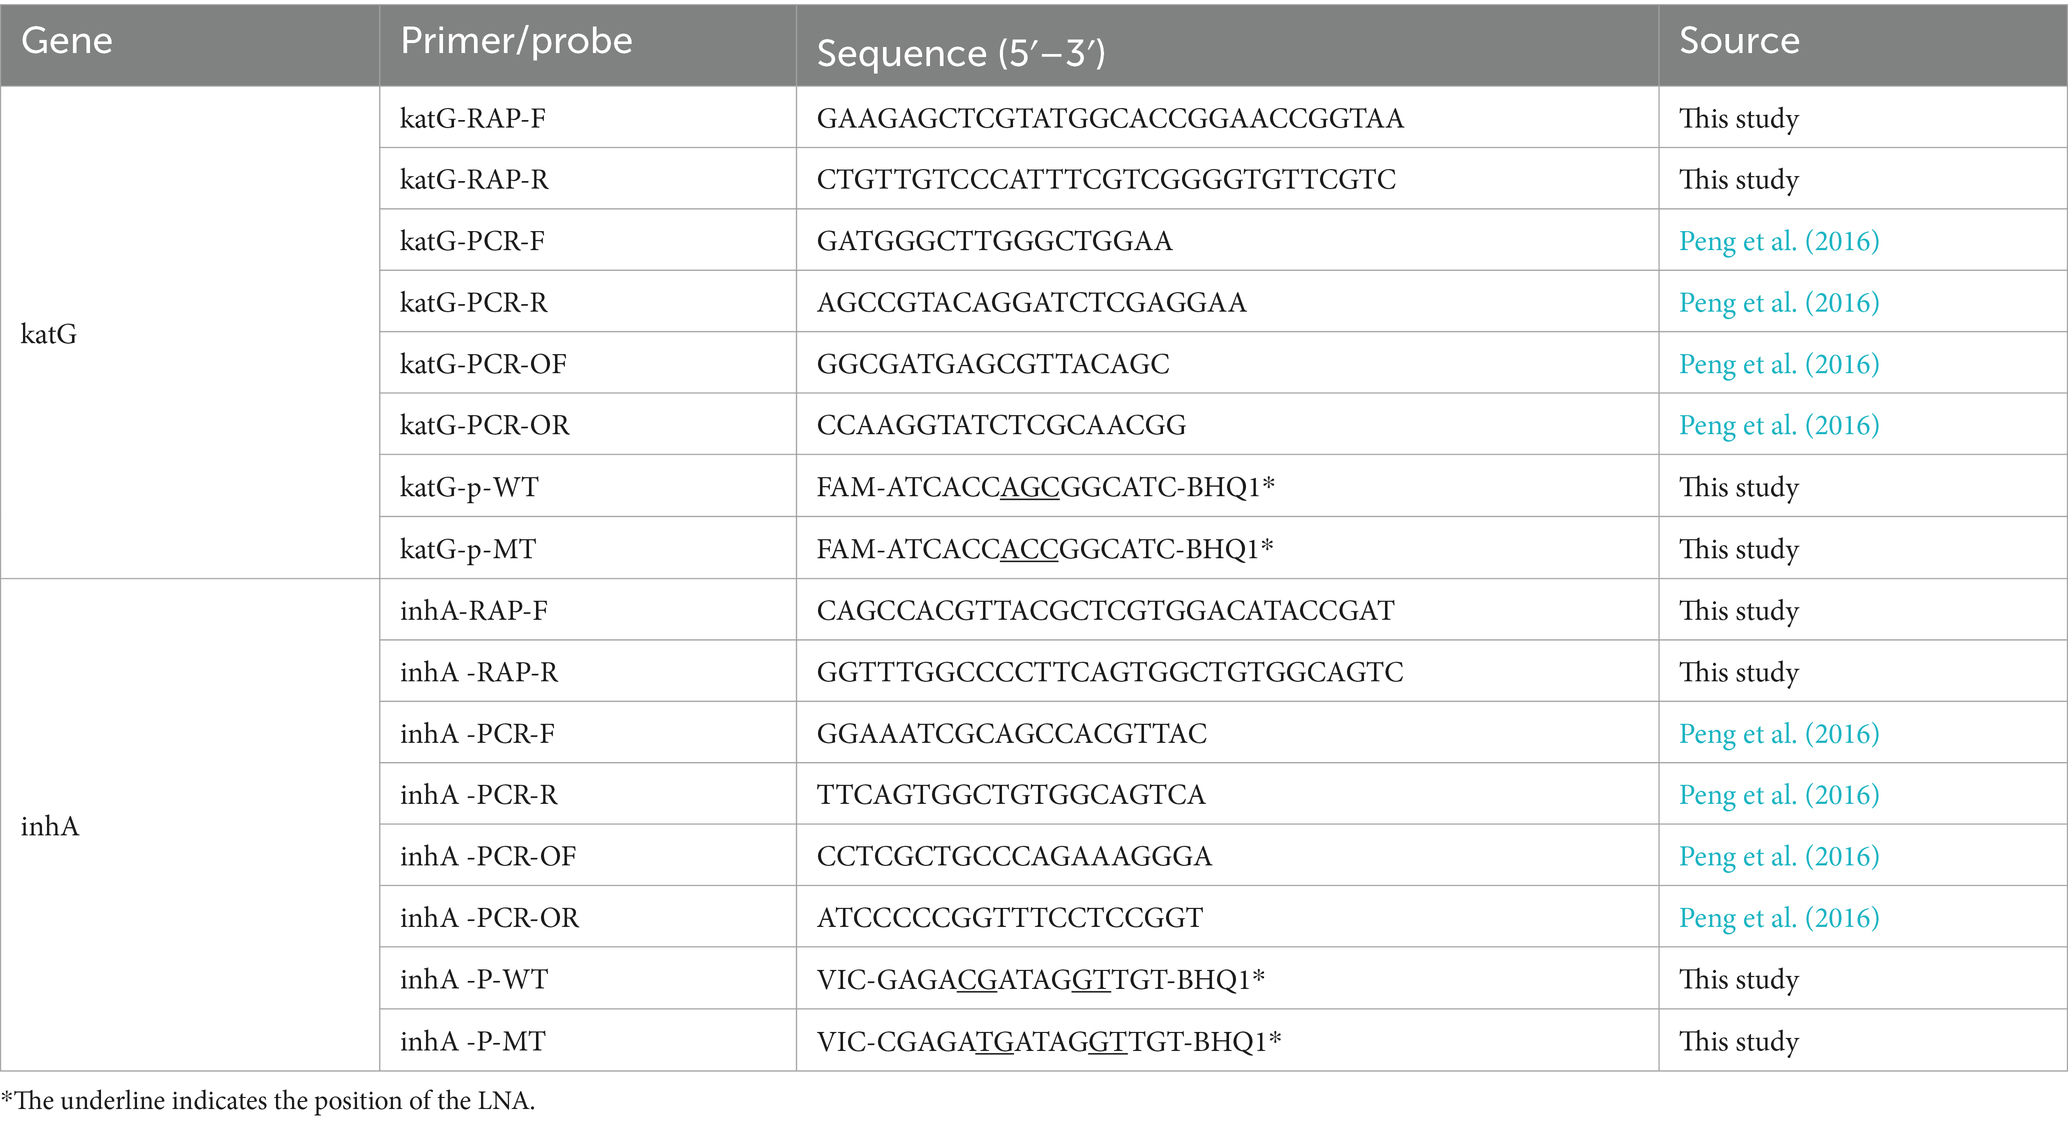
Task: Select the LNA underline footnote text
Action: (x=268, y=1101)
